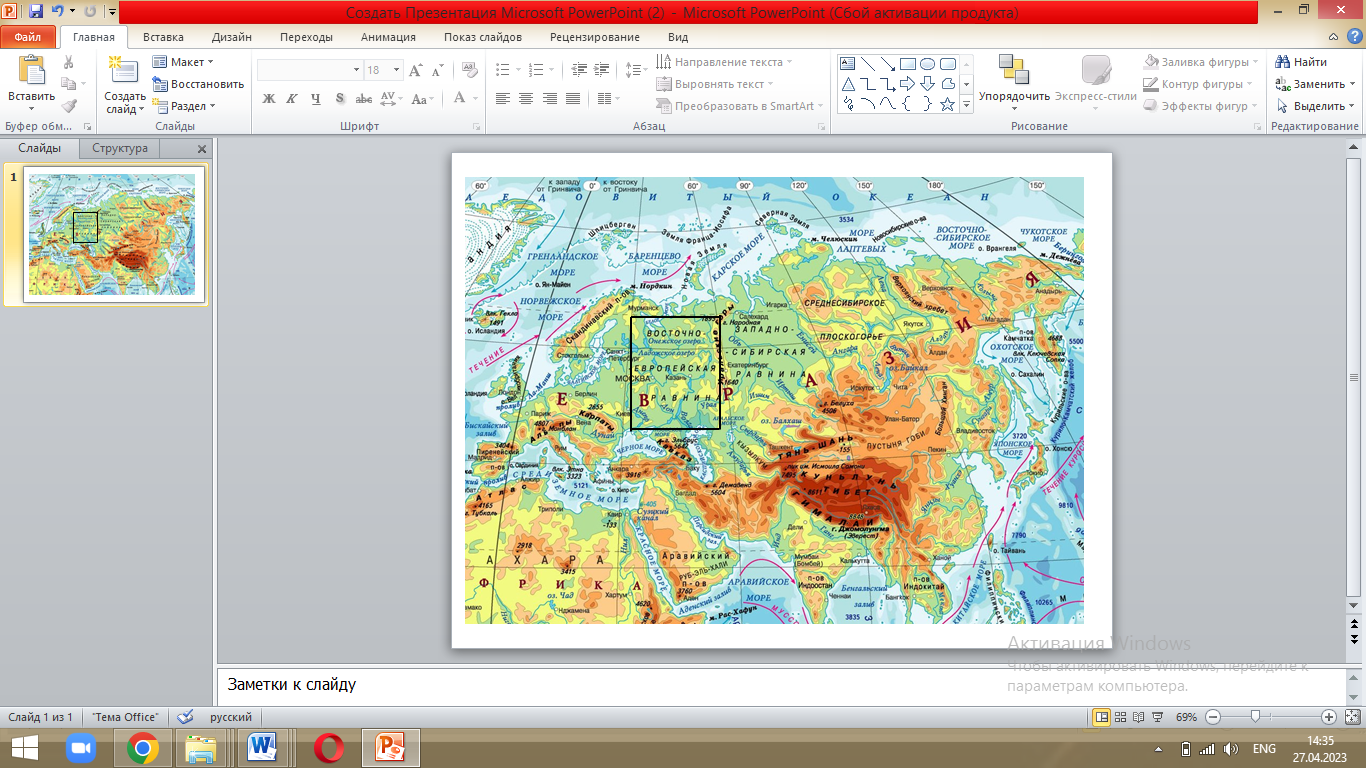
Task: Pick the right arrow shape in gallery
Action: coord(907,84)
